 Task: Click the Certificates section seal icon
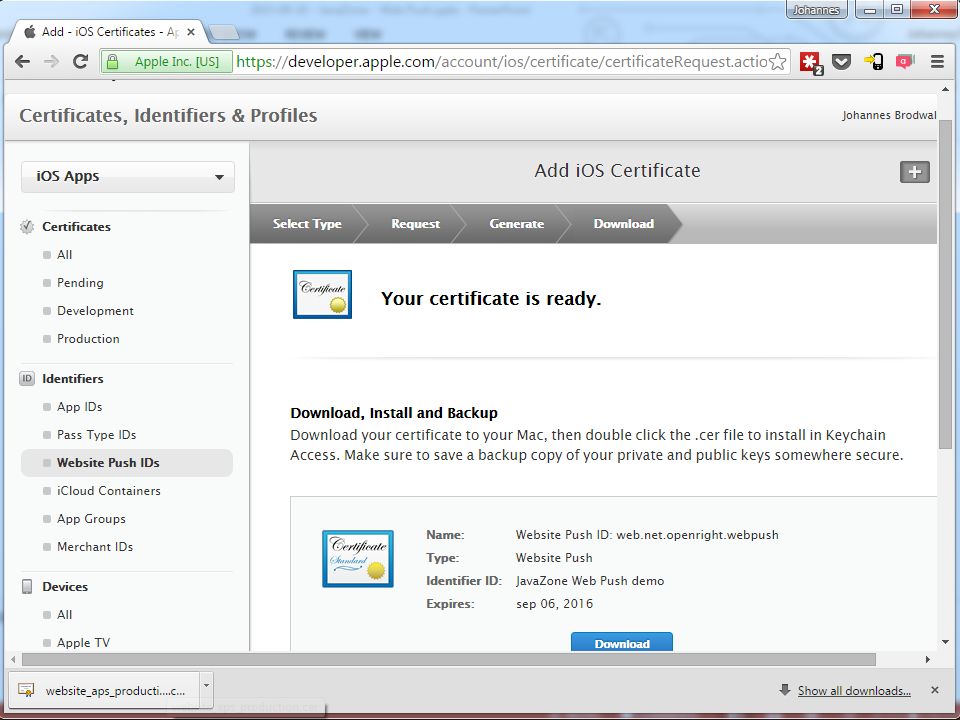point(27,227)
